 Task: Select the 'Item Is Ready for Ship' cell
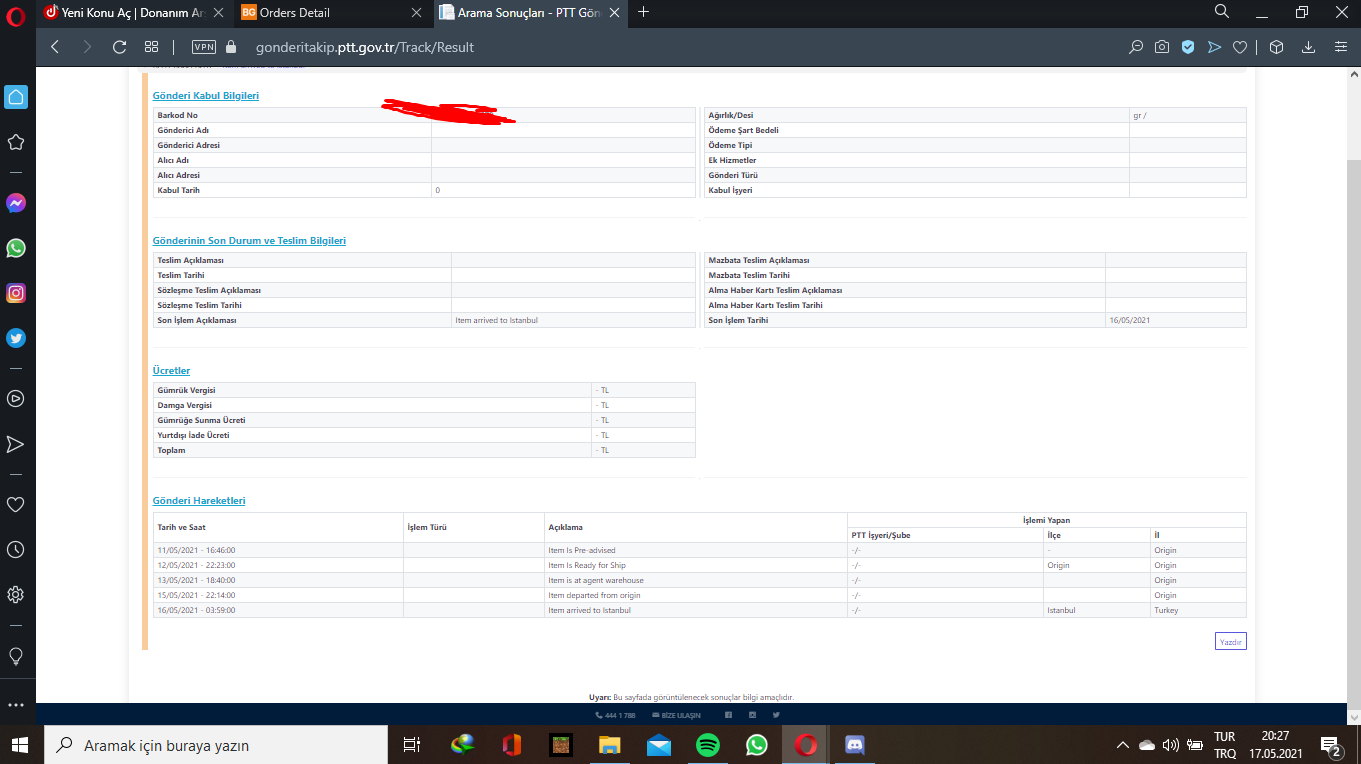(x=695, y=565)
